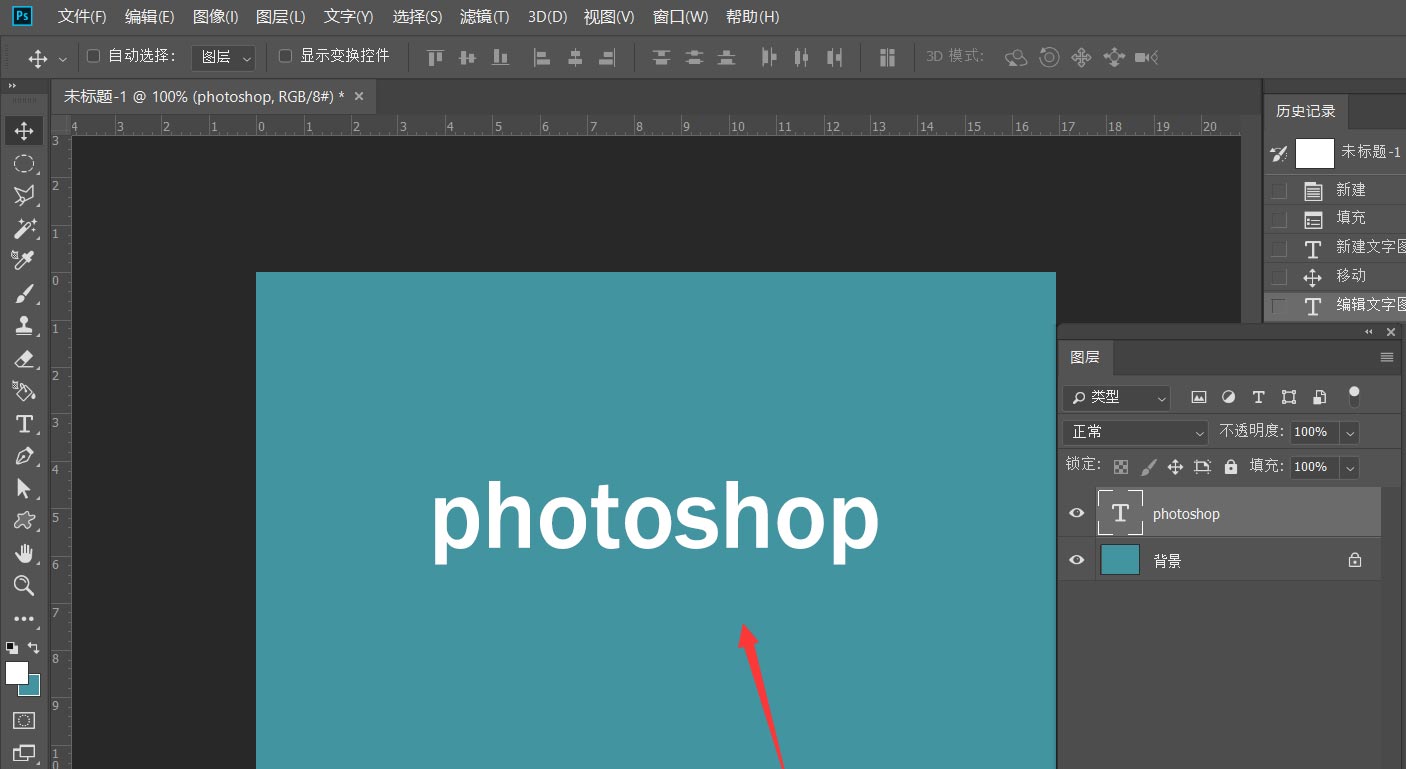Align horizontal centers in options bar
Screen dimensions: 1406x769
click(574, 57)
